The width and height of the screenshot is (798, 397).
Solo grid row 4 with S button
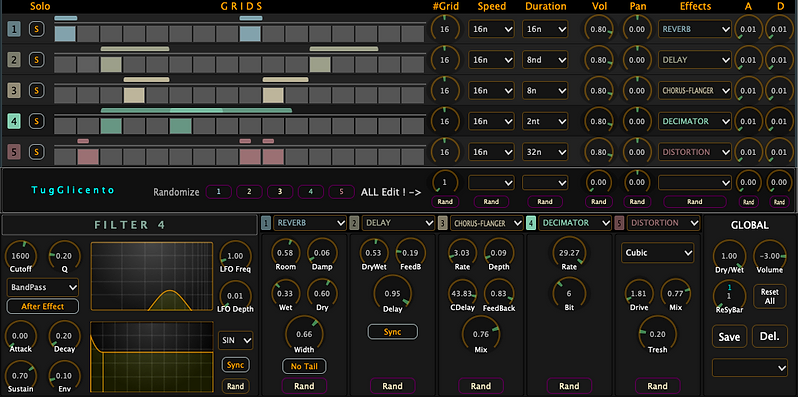[x=36, y=121]
